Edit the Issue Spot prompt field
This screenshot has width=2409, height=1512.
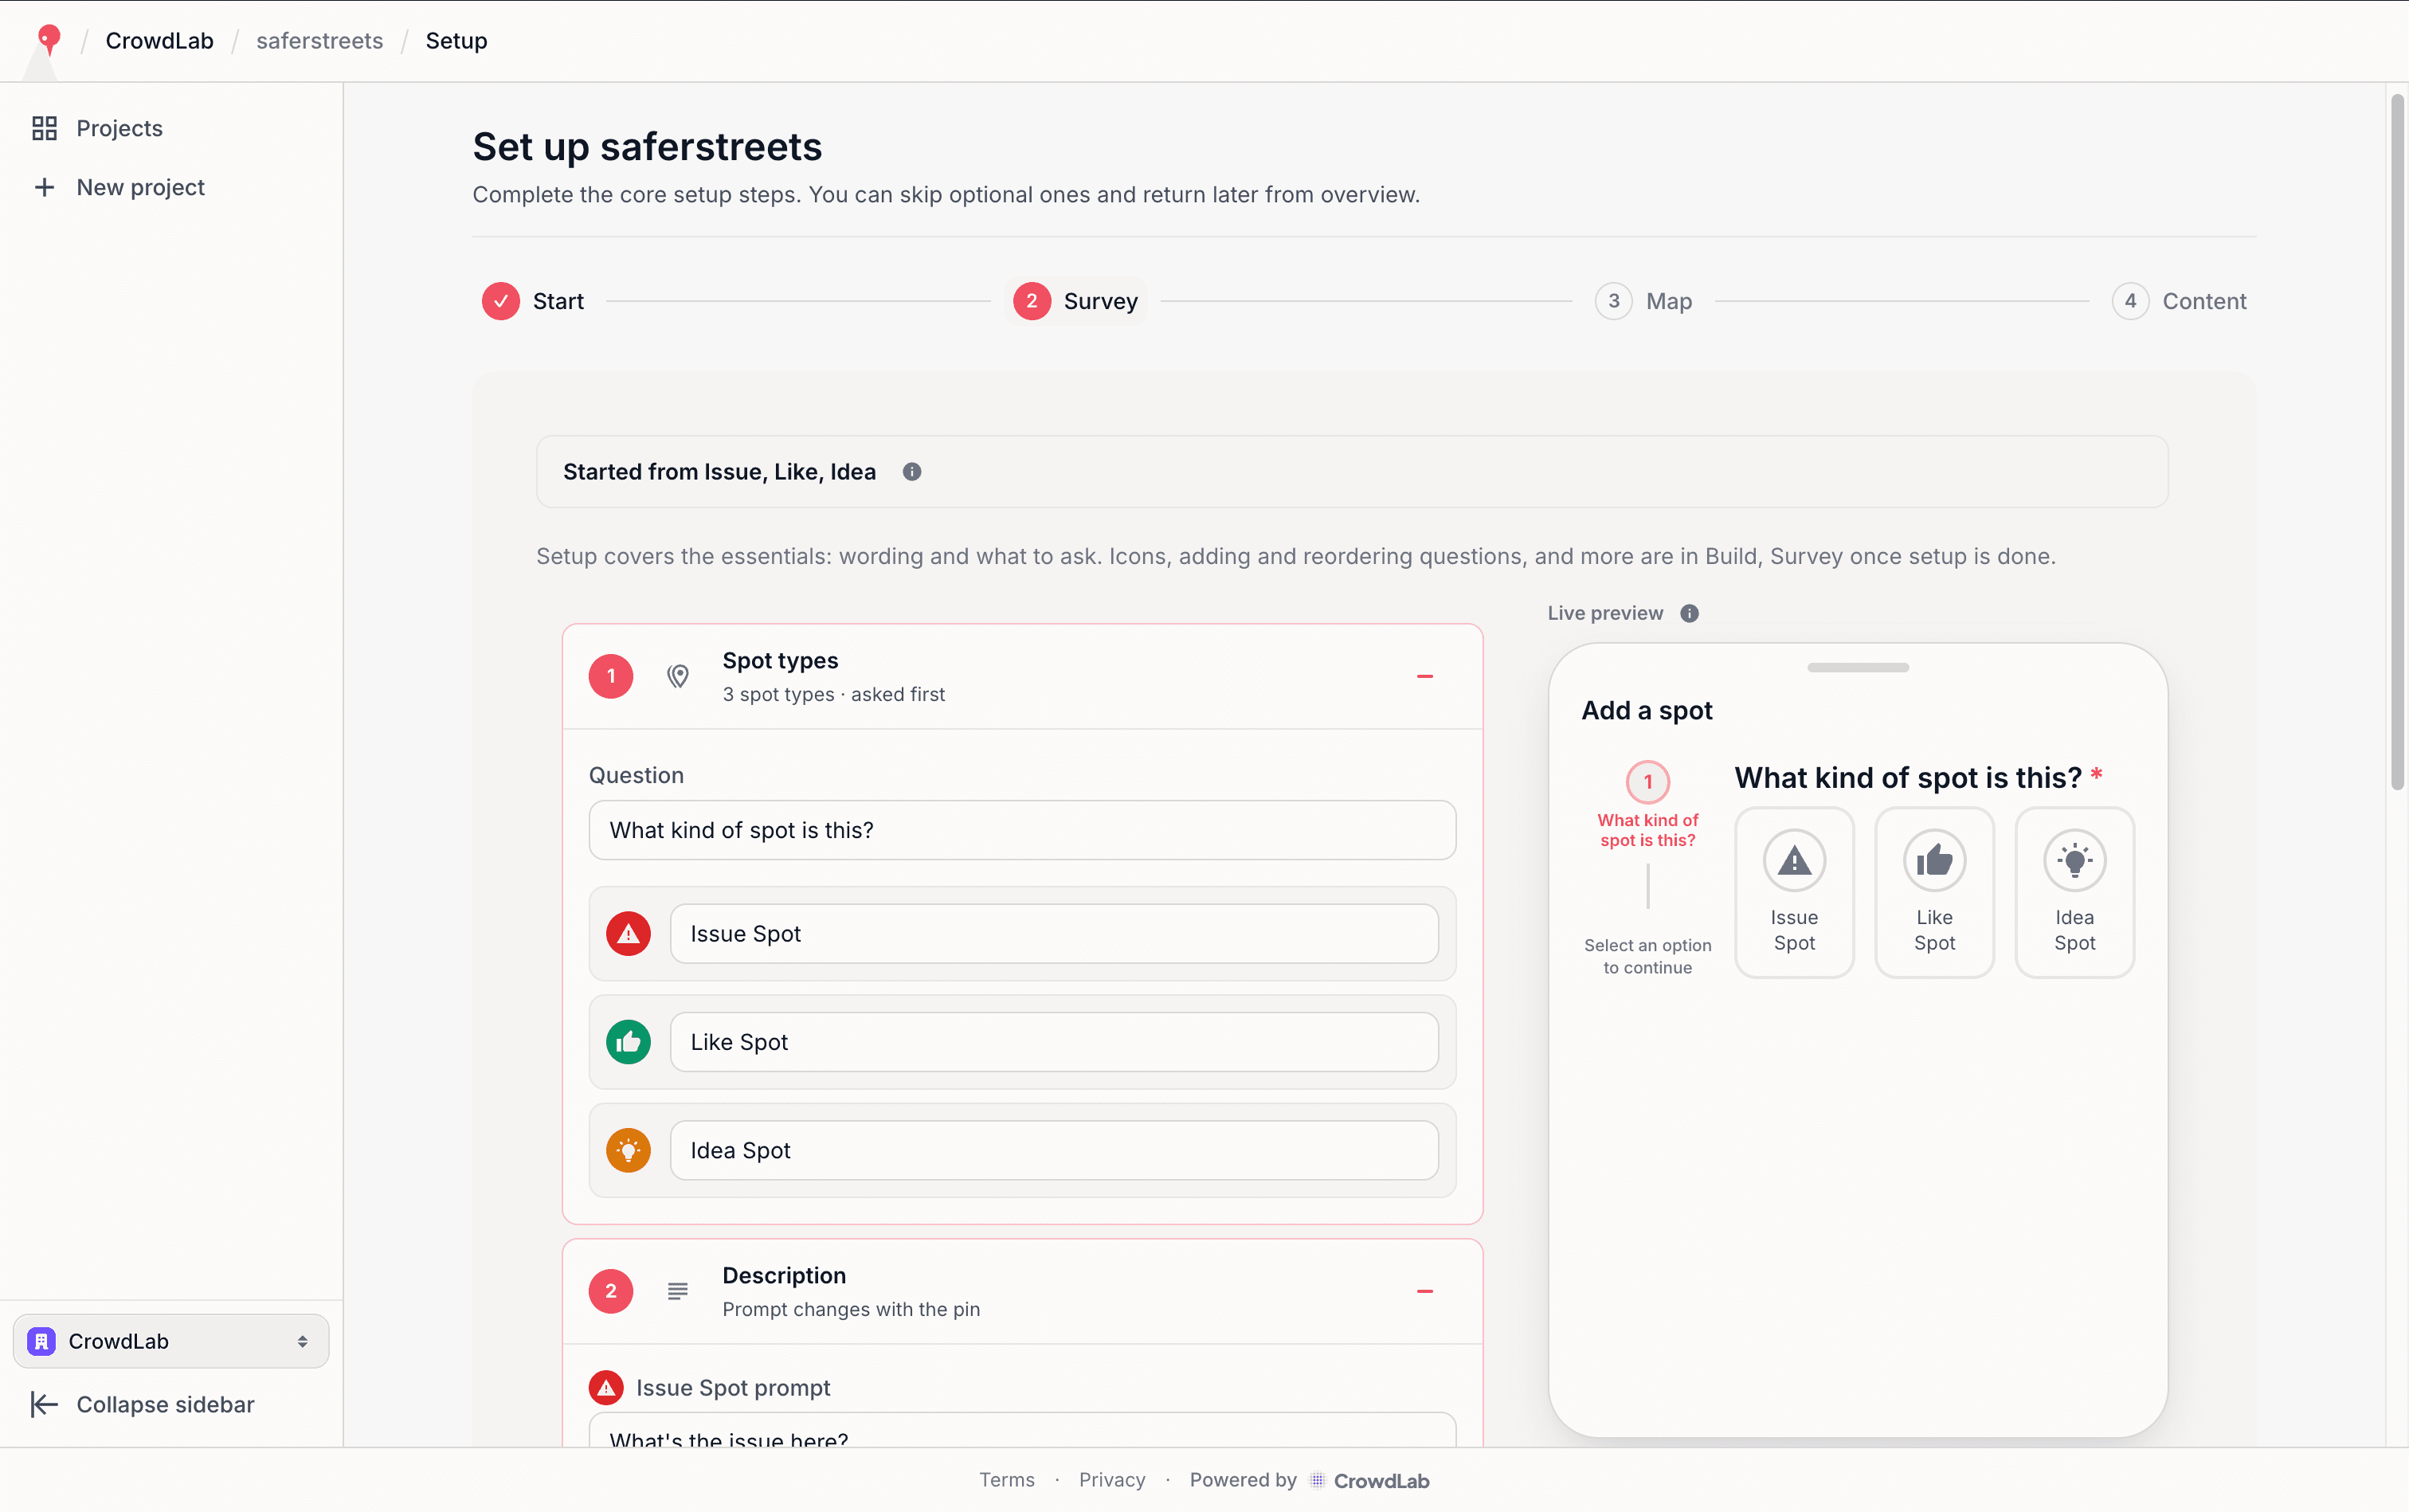[x=1022, y=1430]
